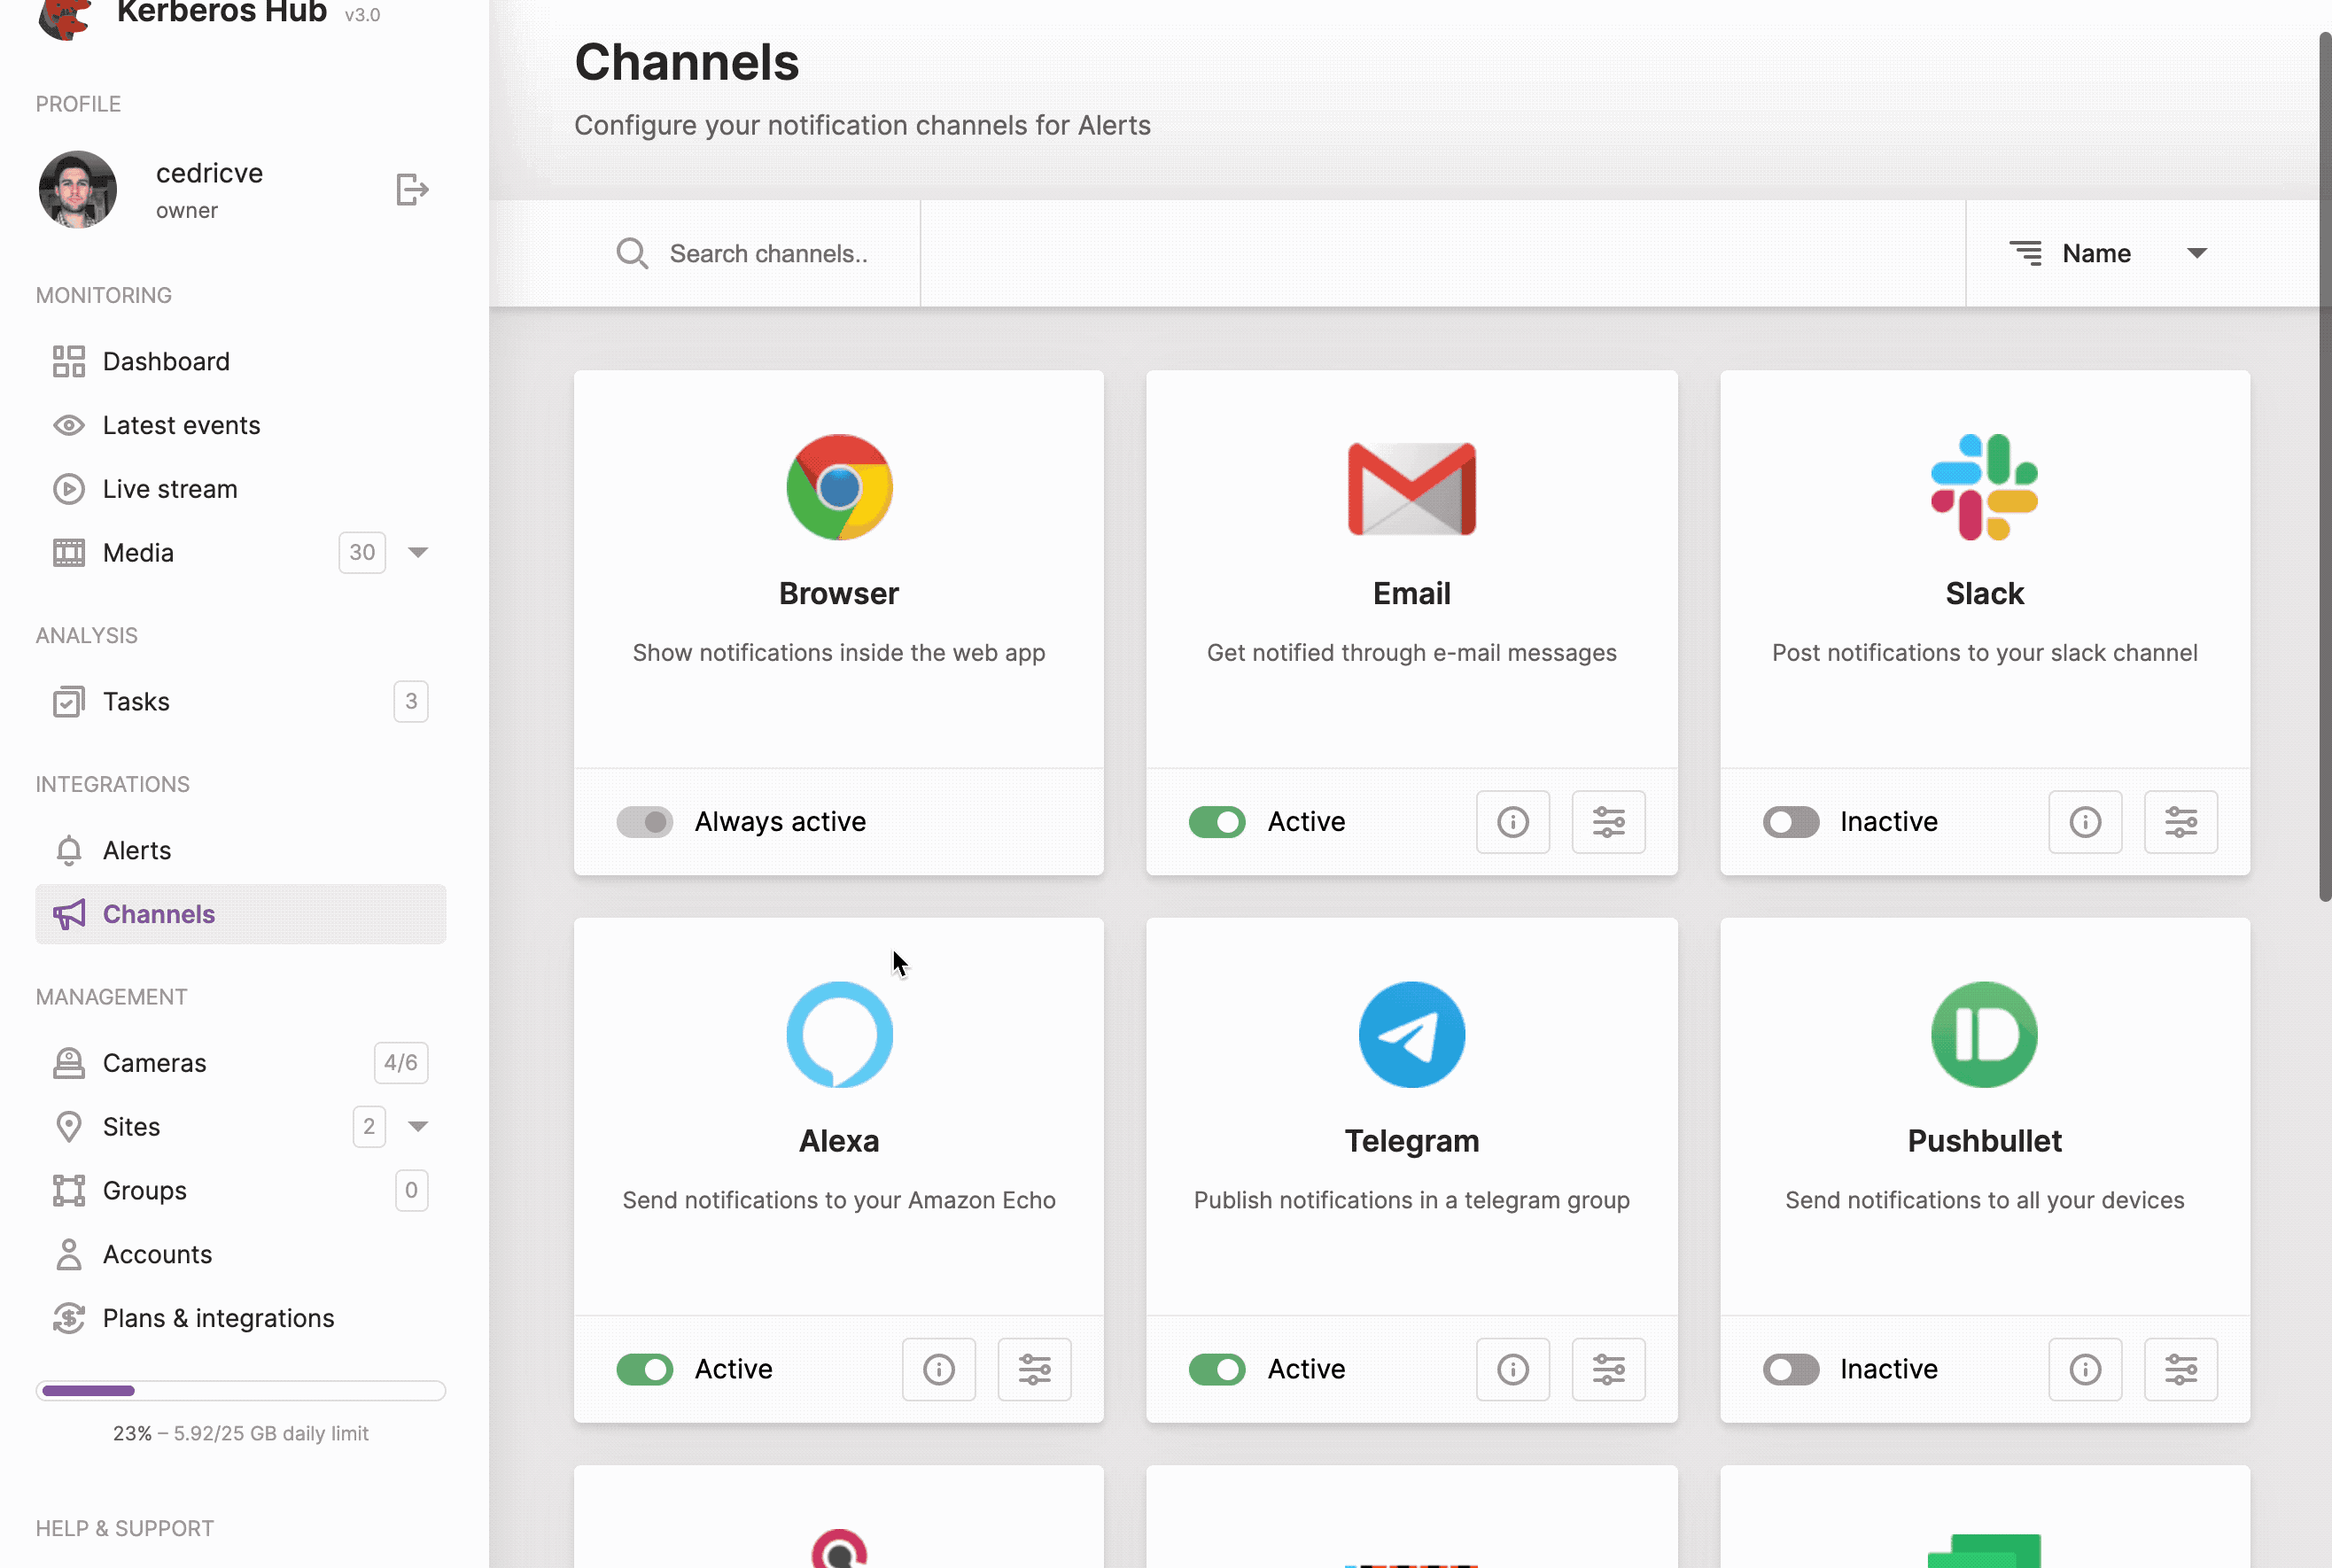Viewport: 2332px width, 1568px height.
Task: Click the Channels megaphone icon
Action: point(68,914)
